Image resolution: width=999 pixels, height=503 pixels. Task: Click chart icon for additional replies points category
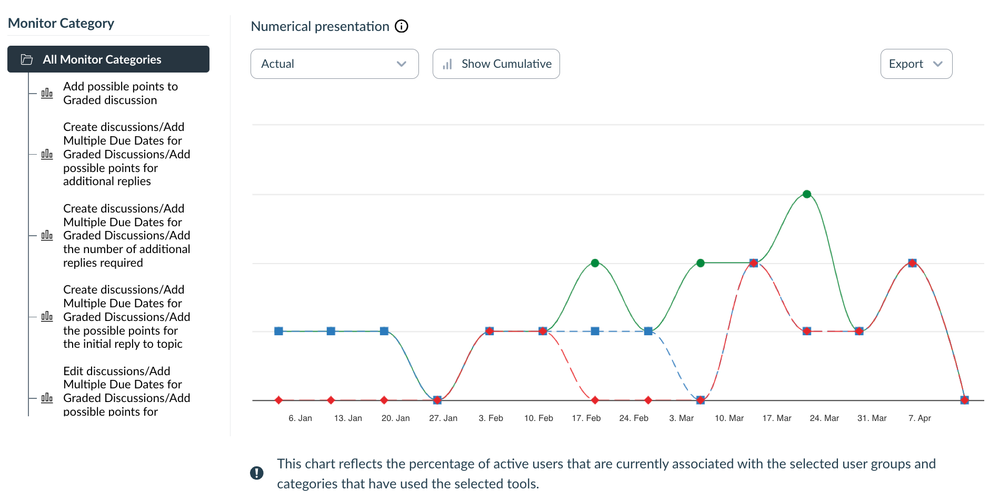46,155
